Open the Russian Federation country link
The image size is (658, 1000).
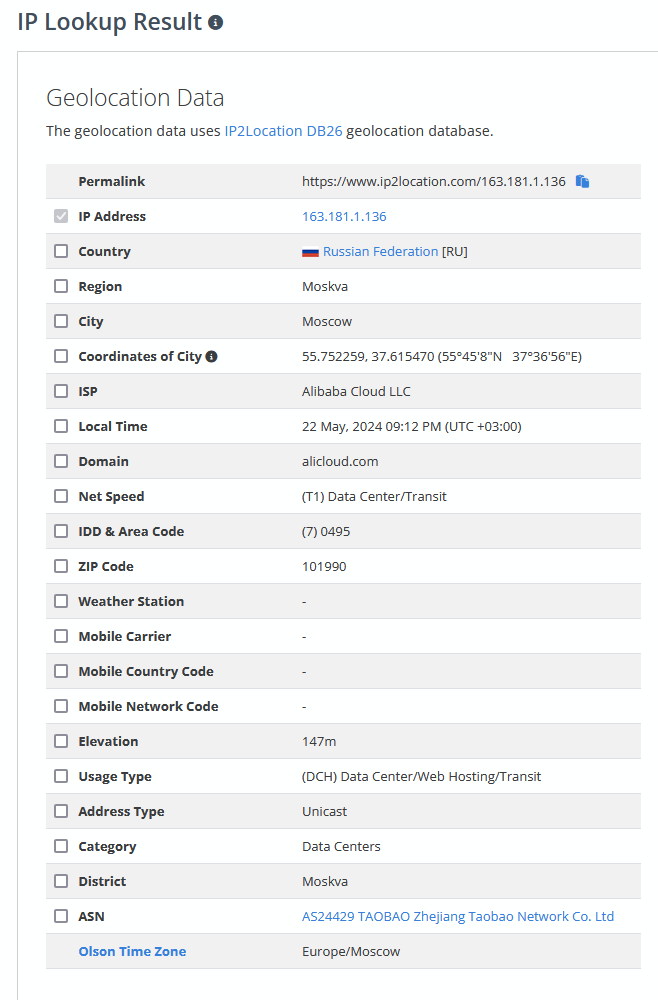pyautogui.click(x=380, y=252)
